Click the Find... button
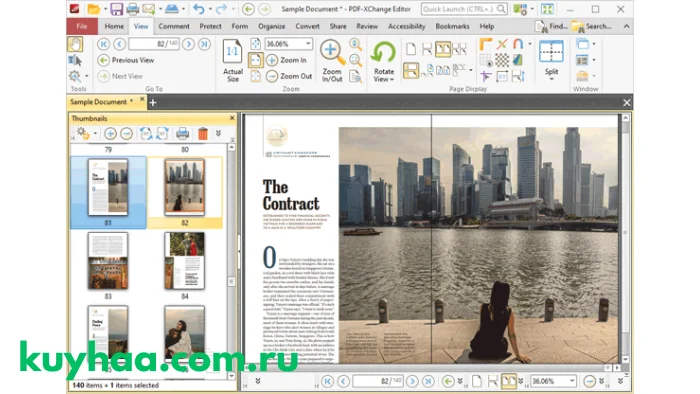The image size is (700, 394). 551,26
